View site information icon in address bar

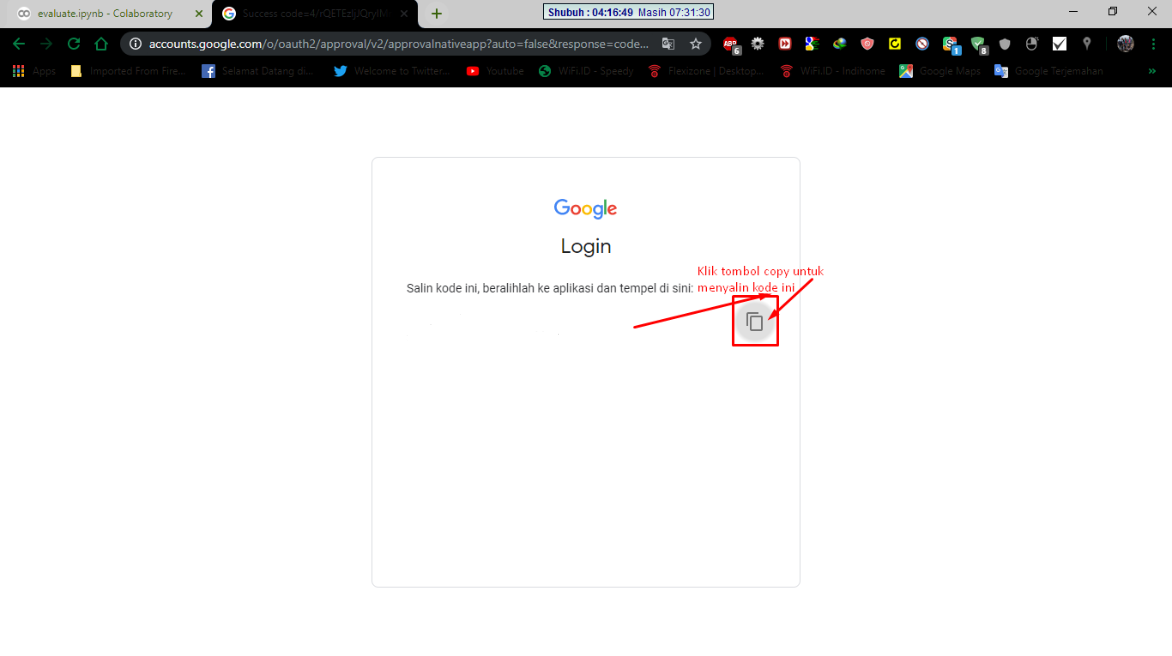135,44
